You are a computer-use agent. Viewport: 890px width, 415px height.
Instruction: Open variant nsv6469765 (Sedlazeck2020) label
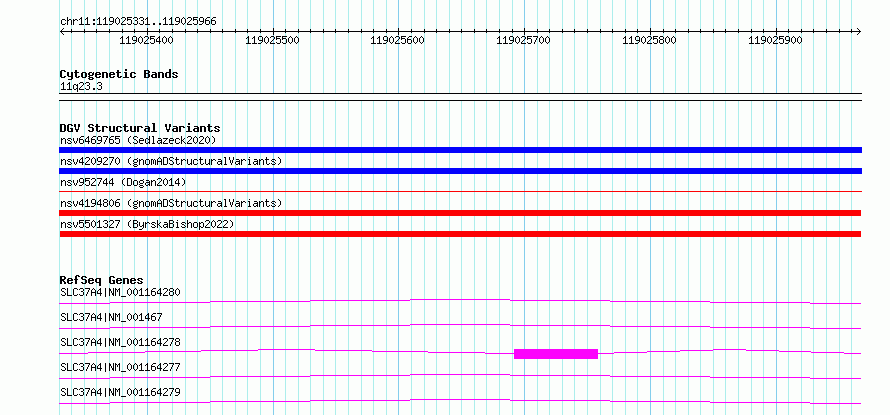point(138,140)
